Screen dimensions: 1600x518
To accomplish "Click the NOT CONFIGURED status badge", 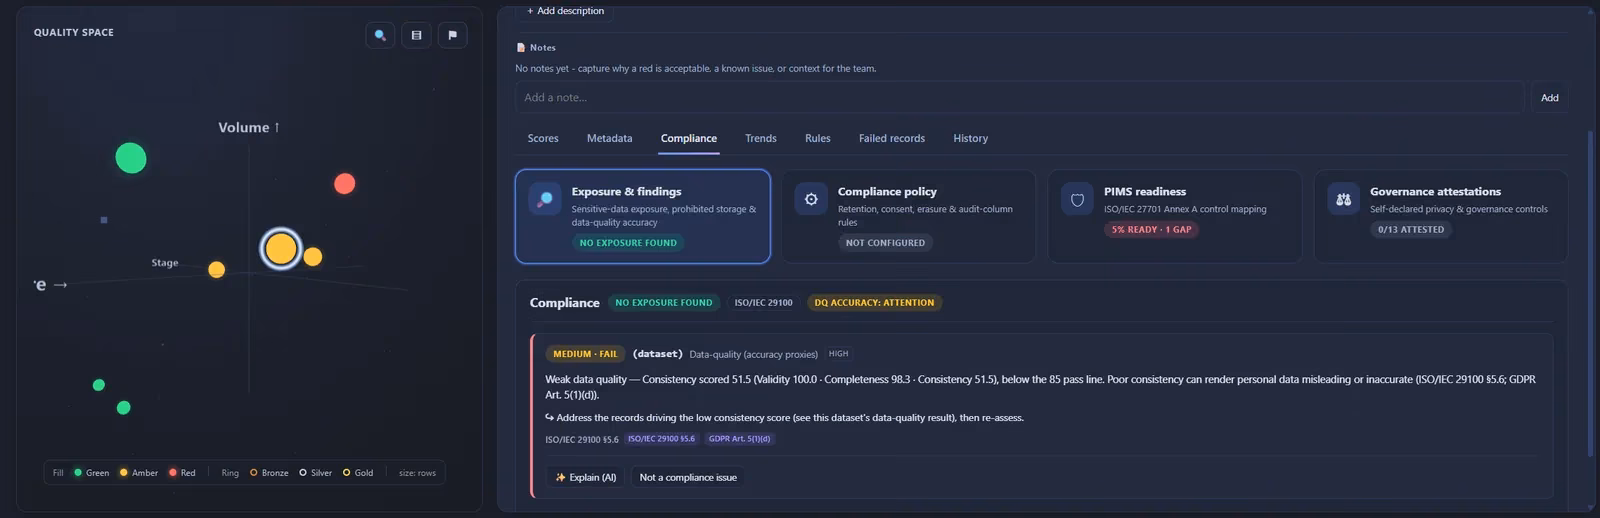I will pos(885,243).
